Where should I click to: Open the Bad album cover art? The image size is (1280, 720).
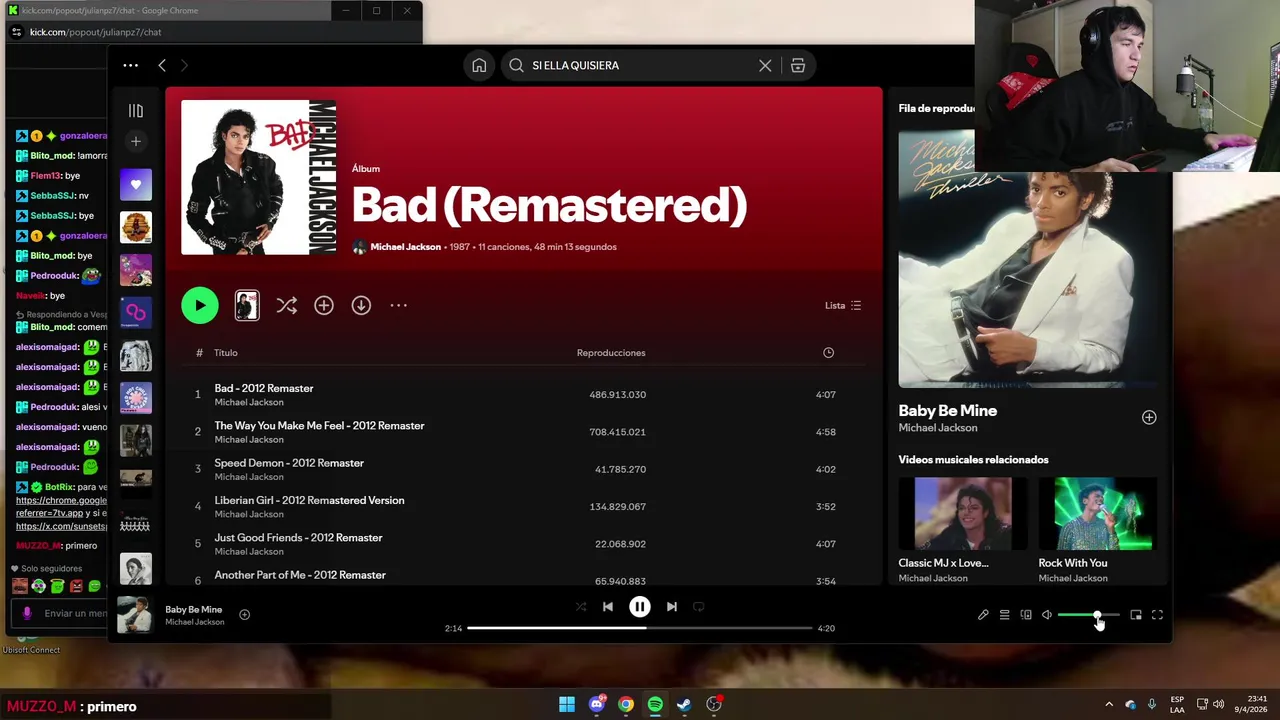click(x=258, y=177)
